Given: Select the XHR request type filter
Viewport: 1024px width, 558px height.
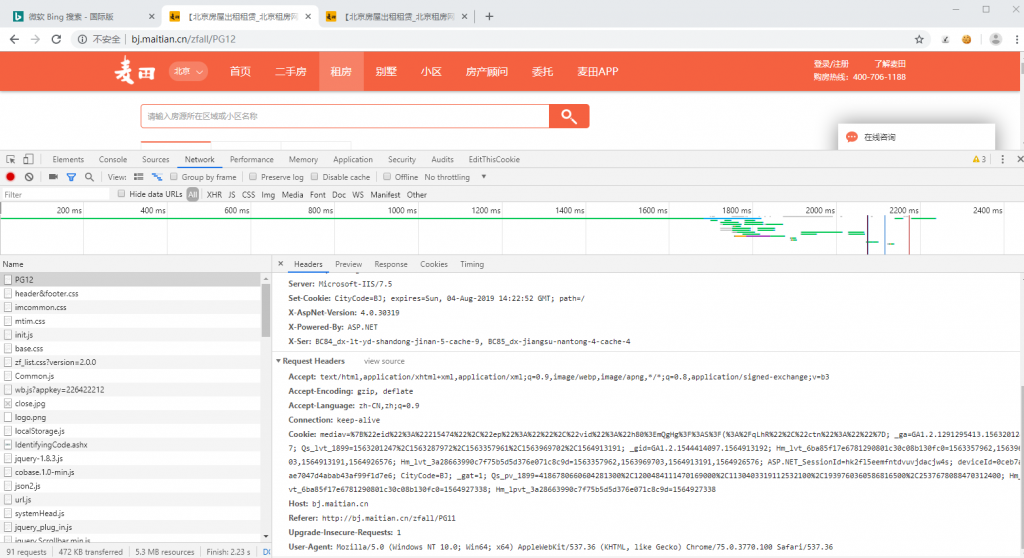Looking at the screenshot, I should tap(214, 194).
